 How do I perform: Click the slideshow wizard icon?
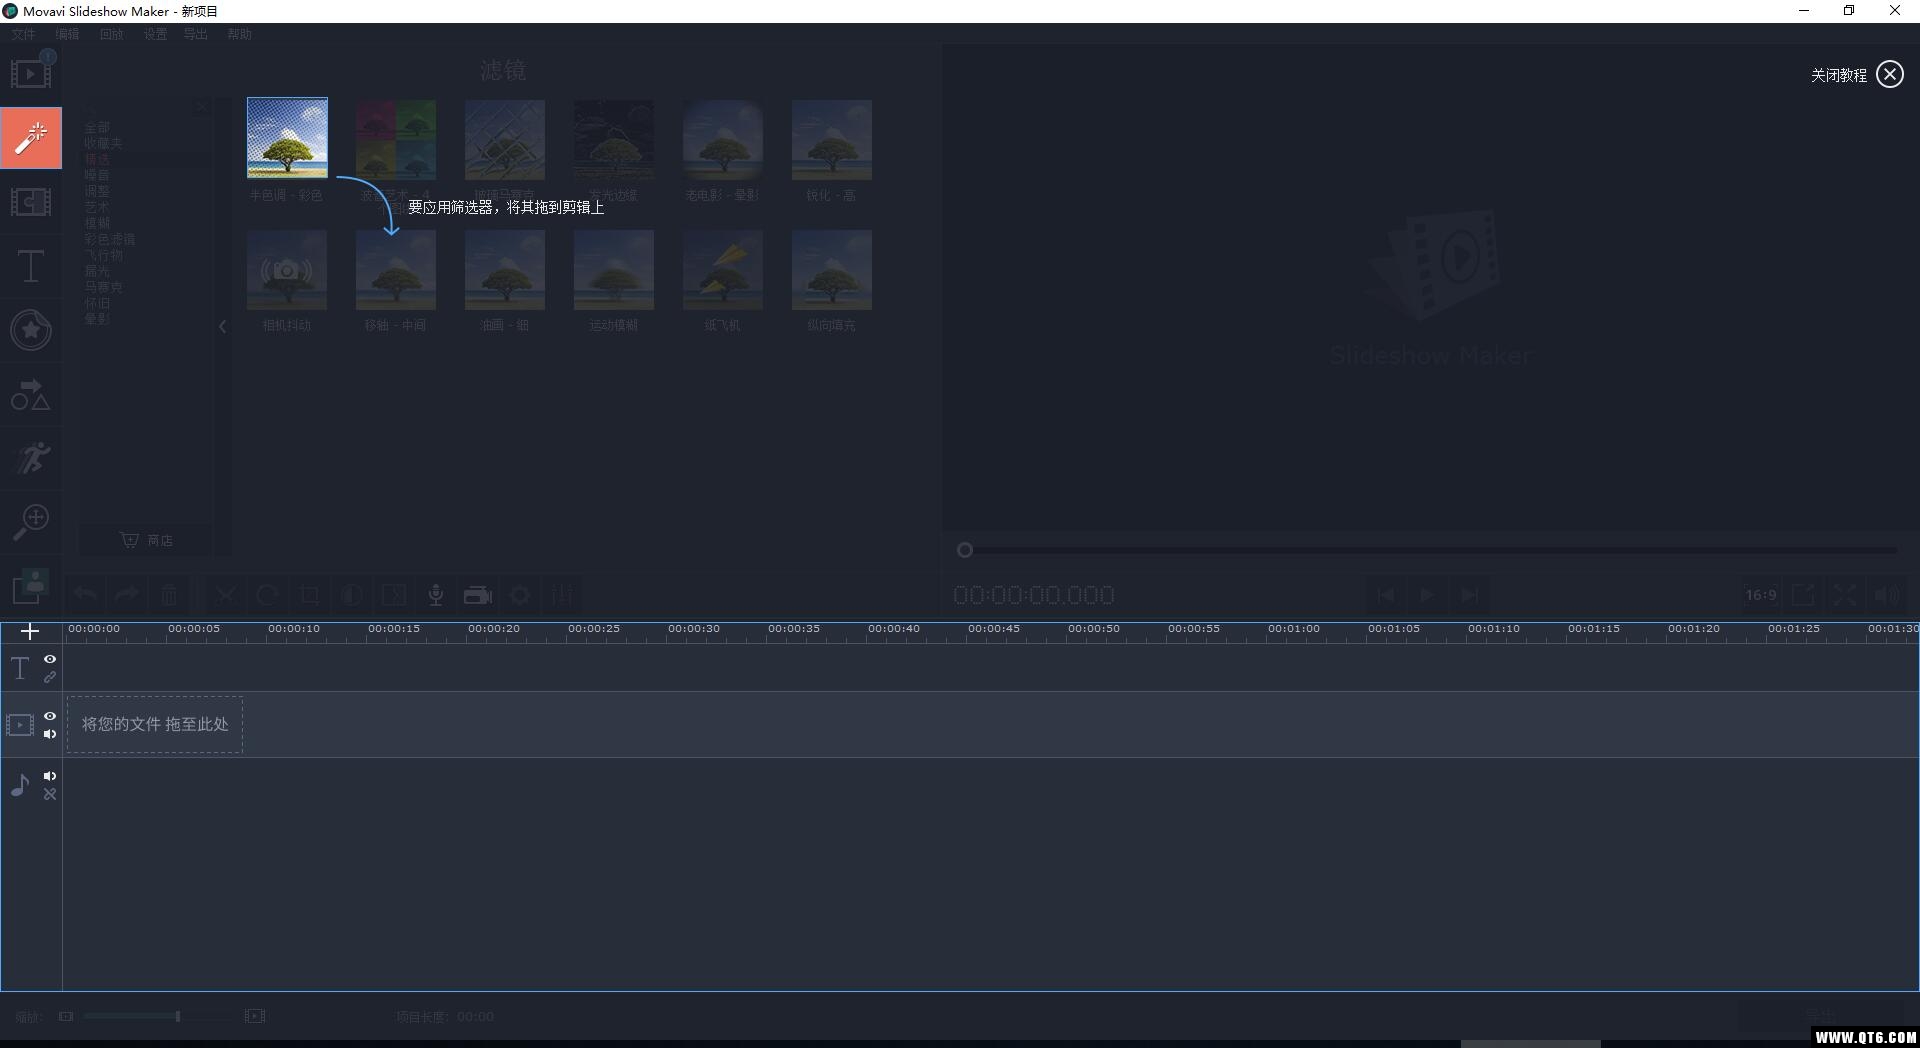tap(31, 586)
